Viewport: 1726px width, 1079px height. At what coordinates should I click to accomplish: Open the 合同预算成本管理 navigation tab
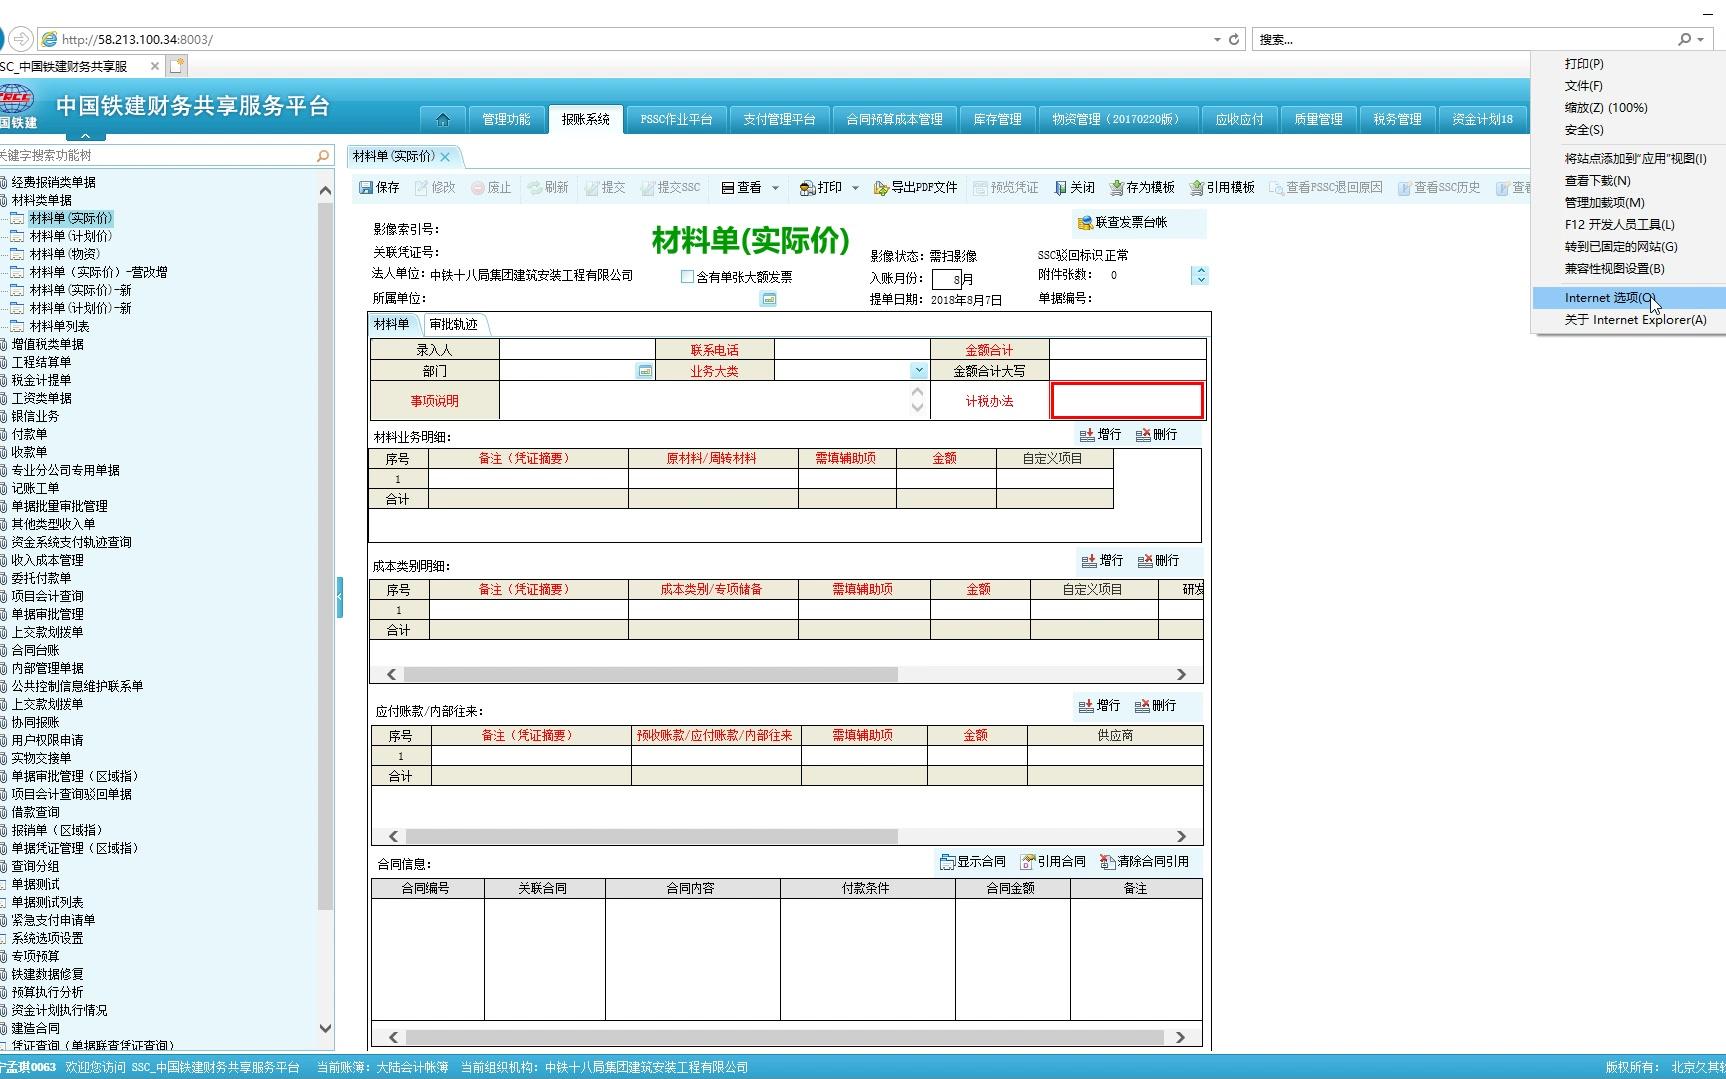click(894, 119)
